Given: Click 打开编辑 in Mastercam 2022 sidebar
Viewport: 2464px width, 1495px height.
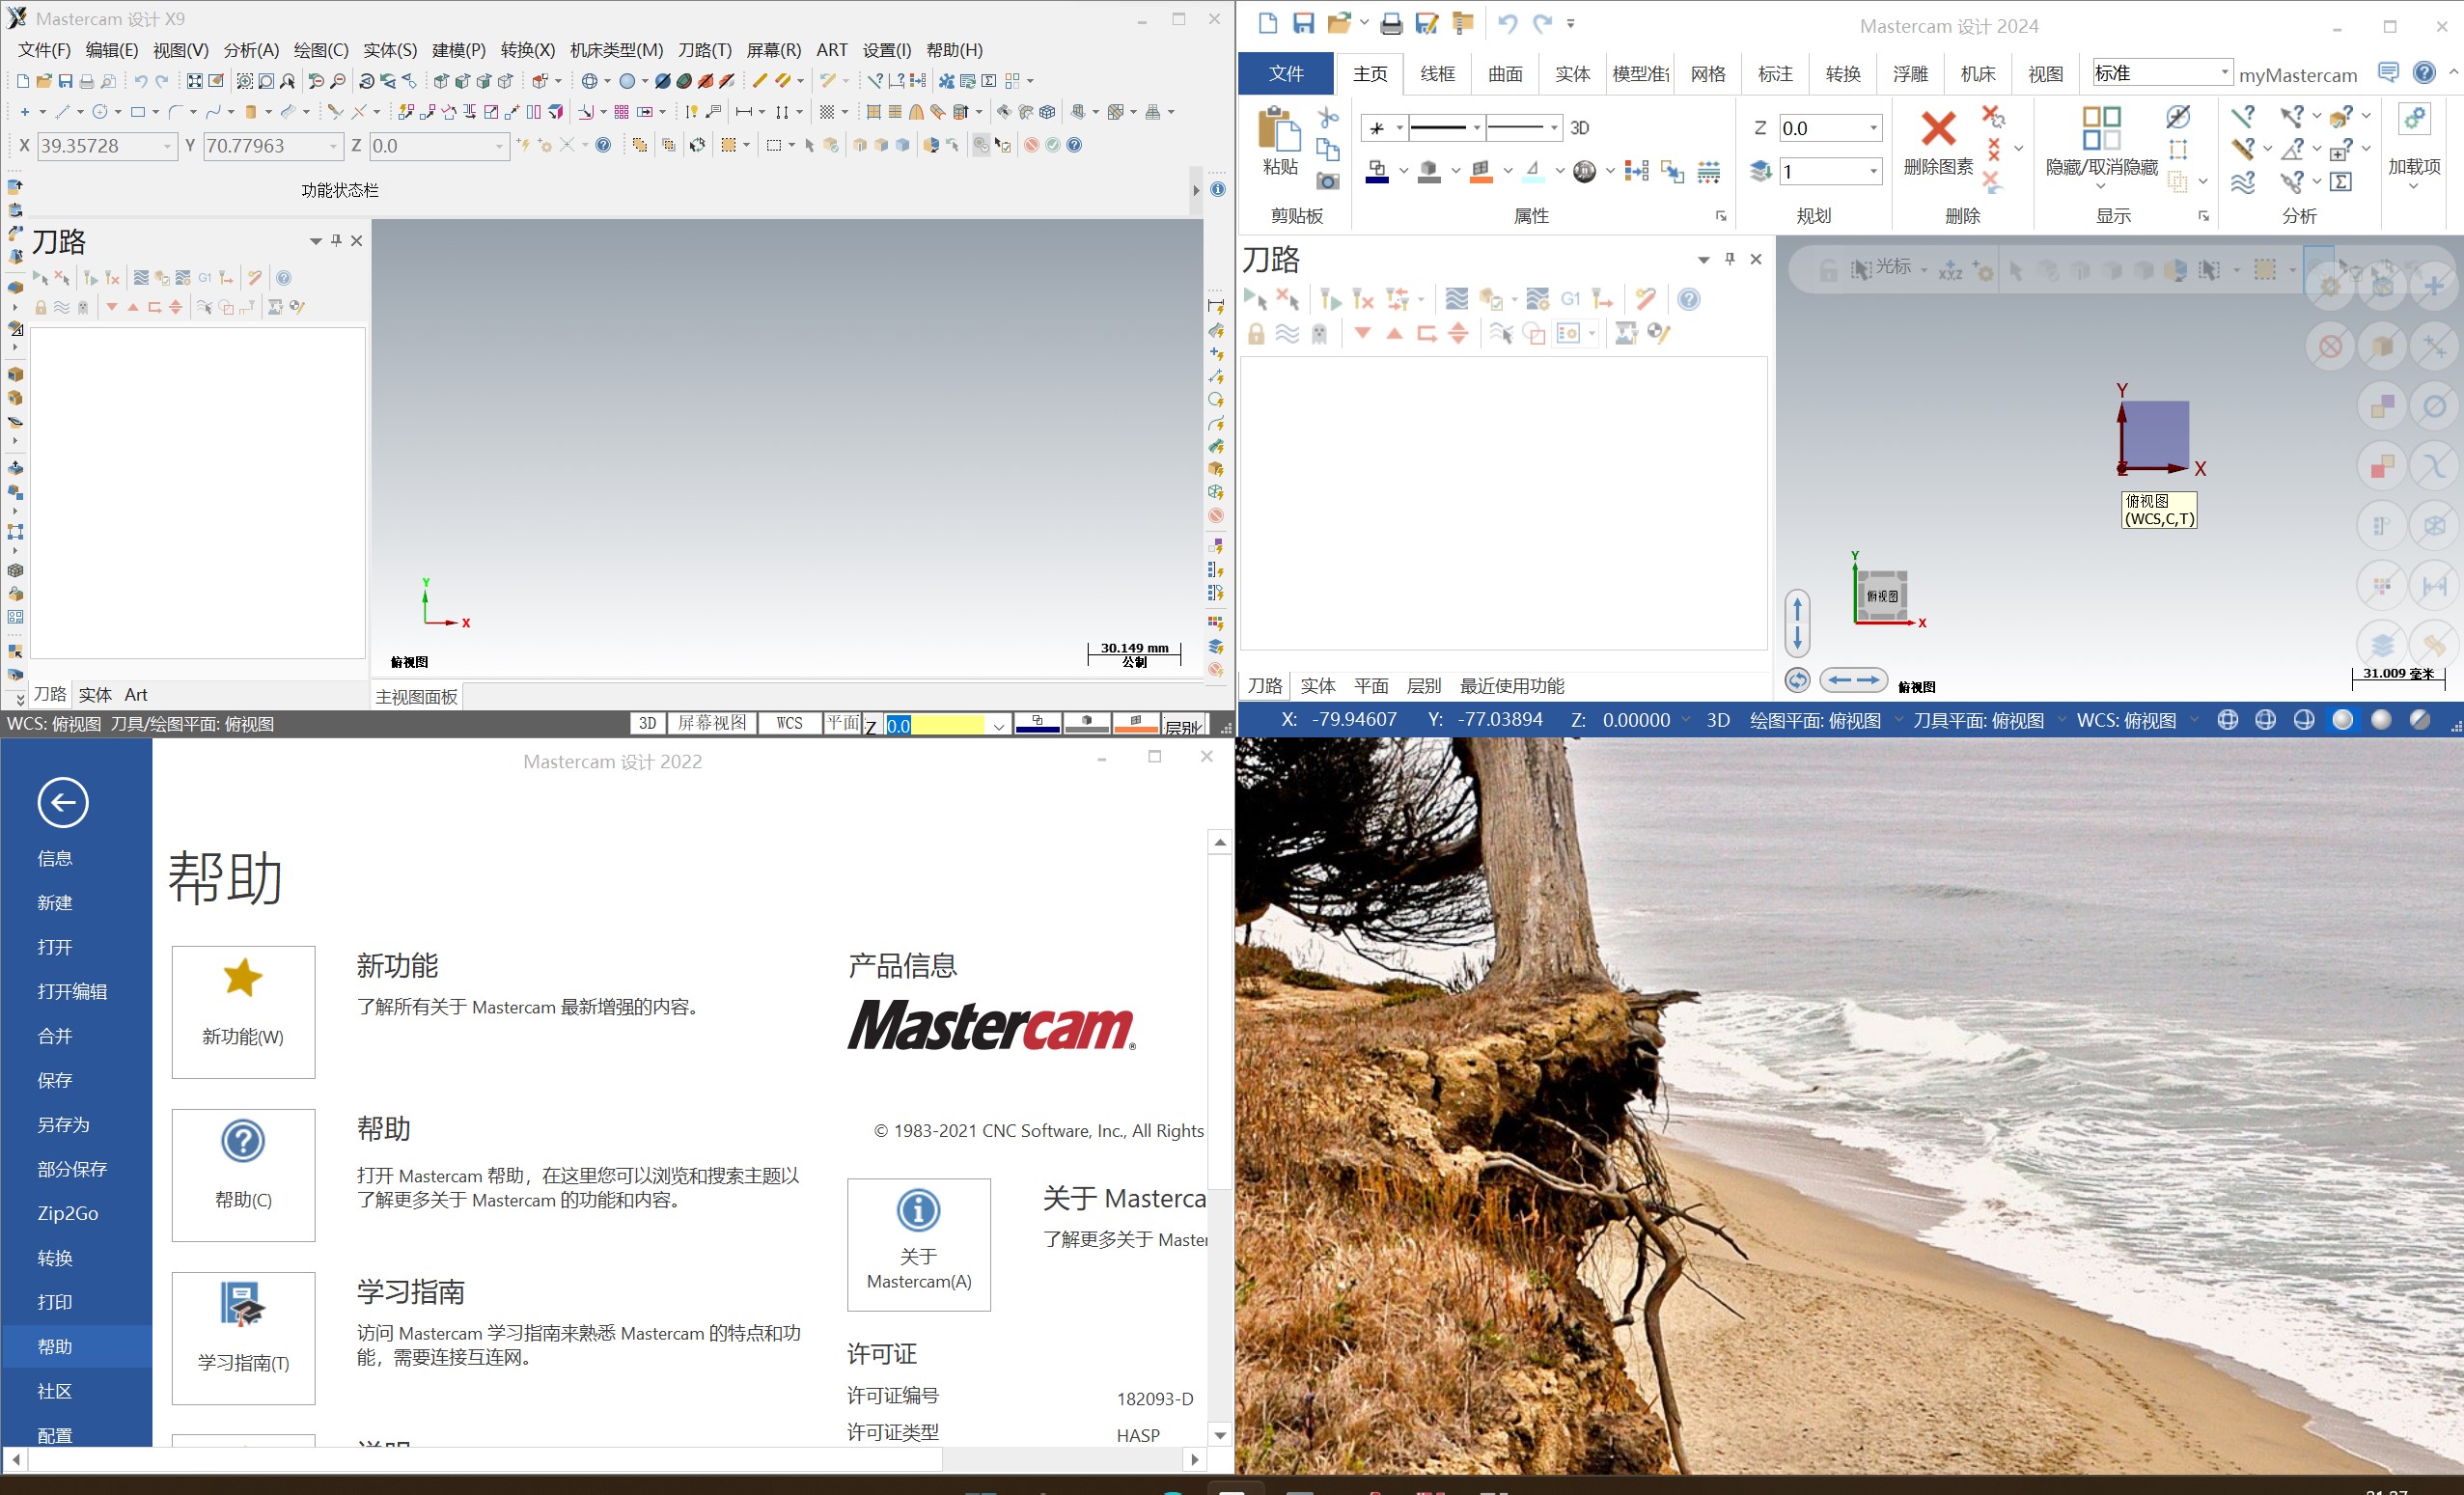Looking at the screenshot, I should click(x=72, y=991).
